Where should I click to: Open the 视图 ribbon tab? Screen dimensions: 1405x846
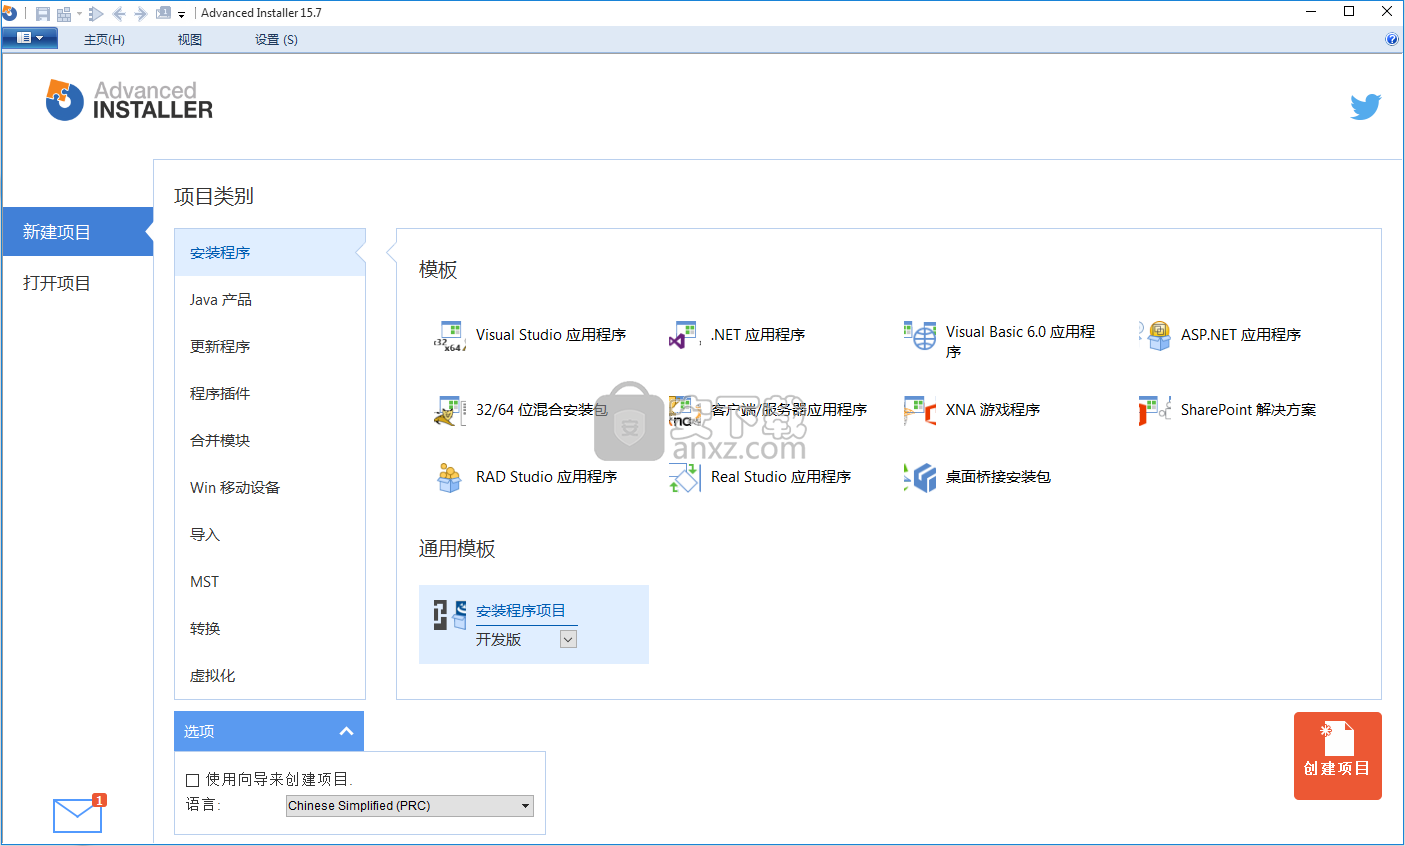coord(190,40)
